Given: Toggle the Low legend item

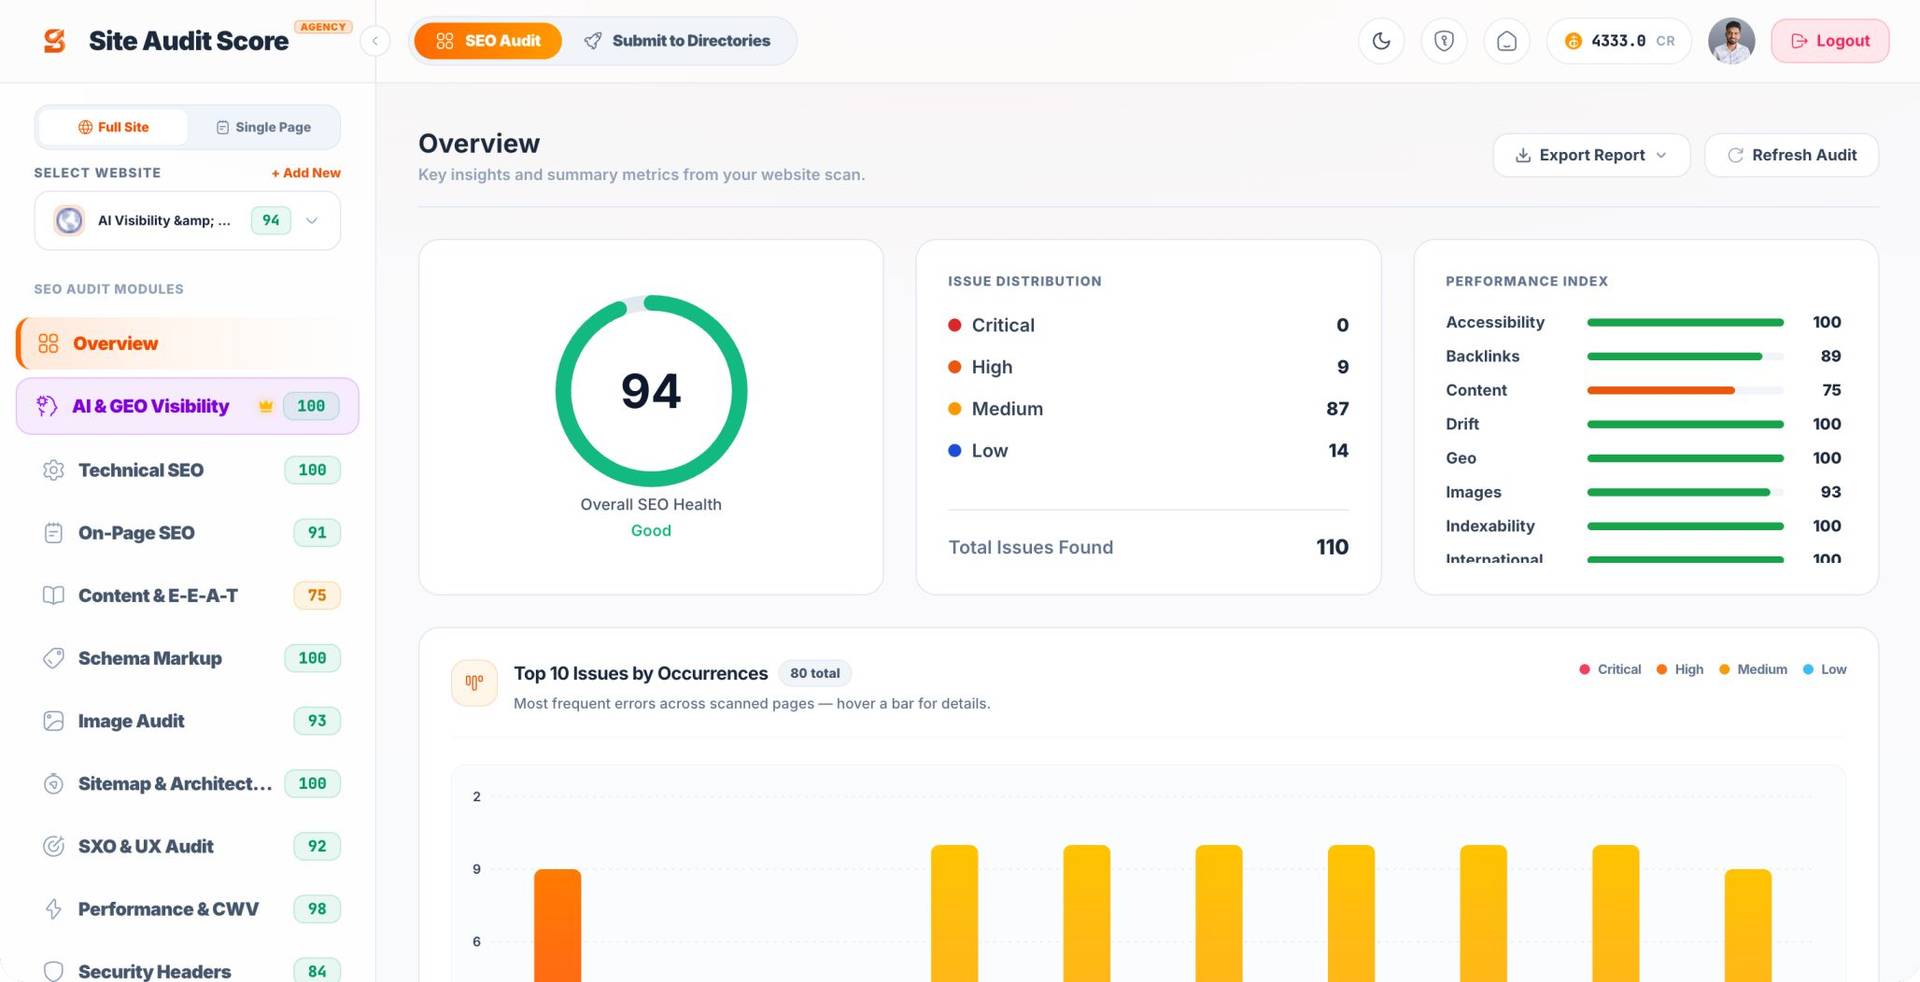Looking at the screenshot, I should (x=1824, y=669).
